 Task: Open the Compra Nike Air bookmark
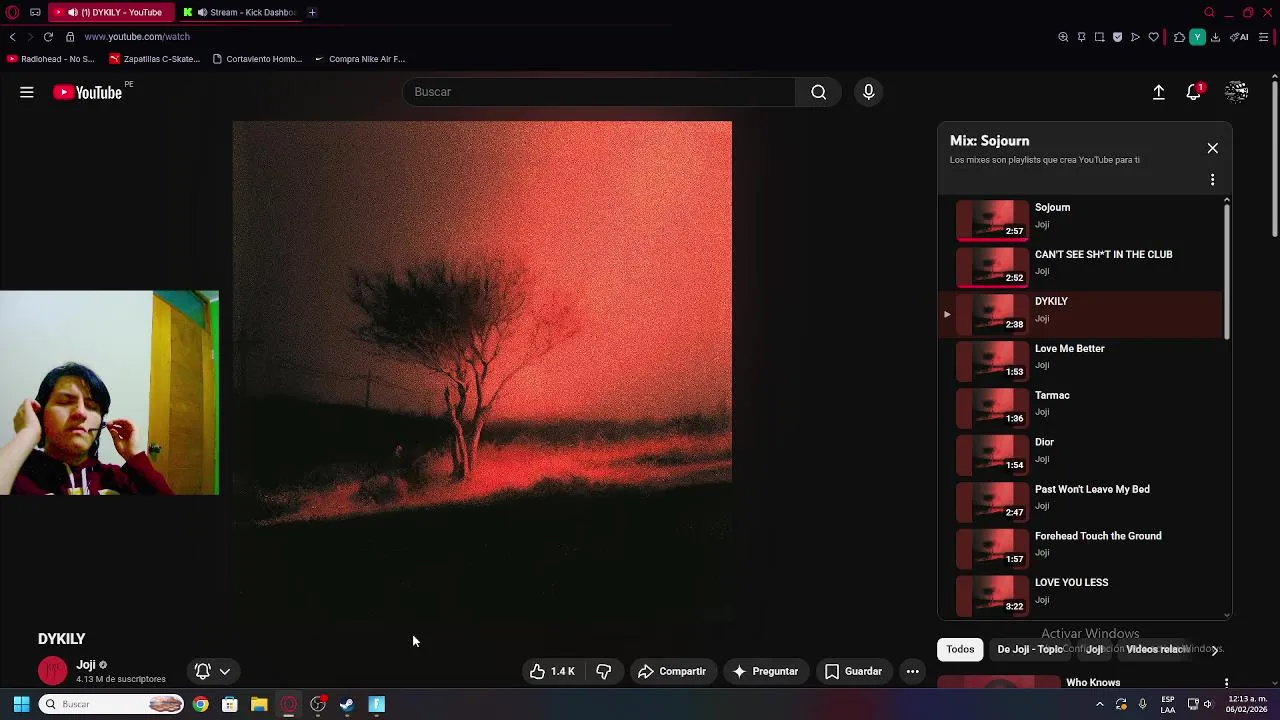point(360,59)
